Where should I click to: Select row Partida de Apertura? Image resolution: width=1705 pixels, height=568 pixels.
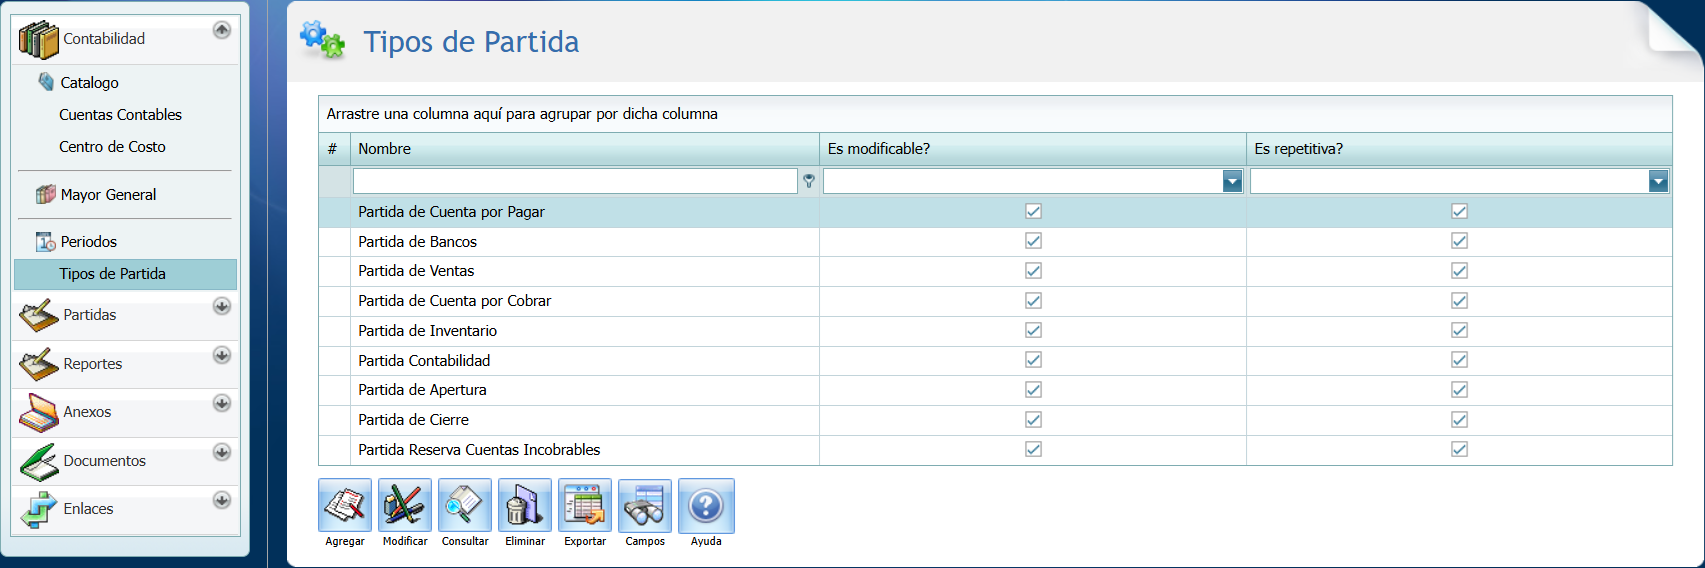pos(995,390)
